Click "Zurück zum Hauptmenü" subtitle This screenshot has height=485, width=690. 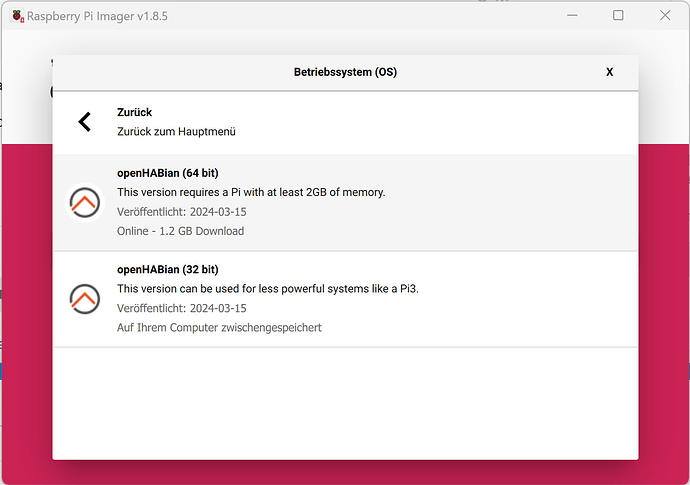click(176, 132)
